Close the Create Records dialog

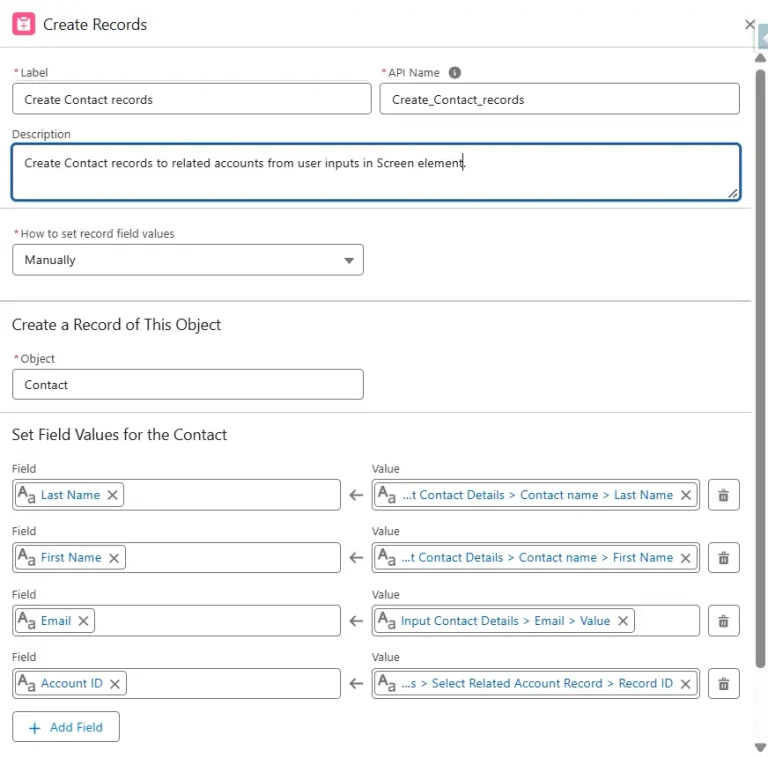(x=750, y=24)
